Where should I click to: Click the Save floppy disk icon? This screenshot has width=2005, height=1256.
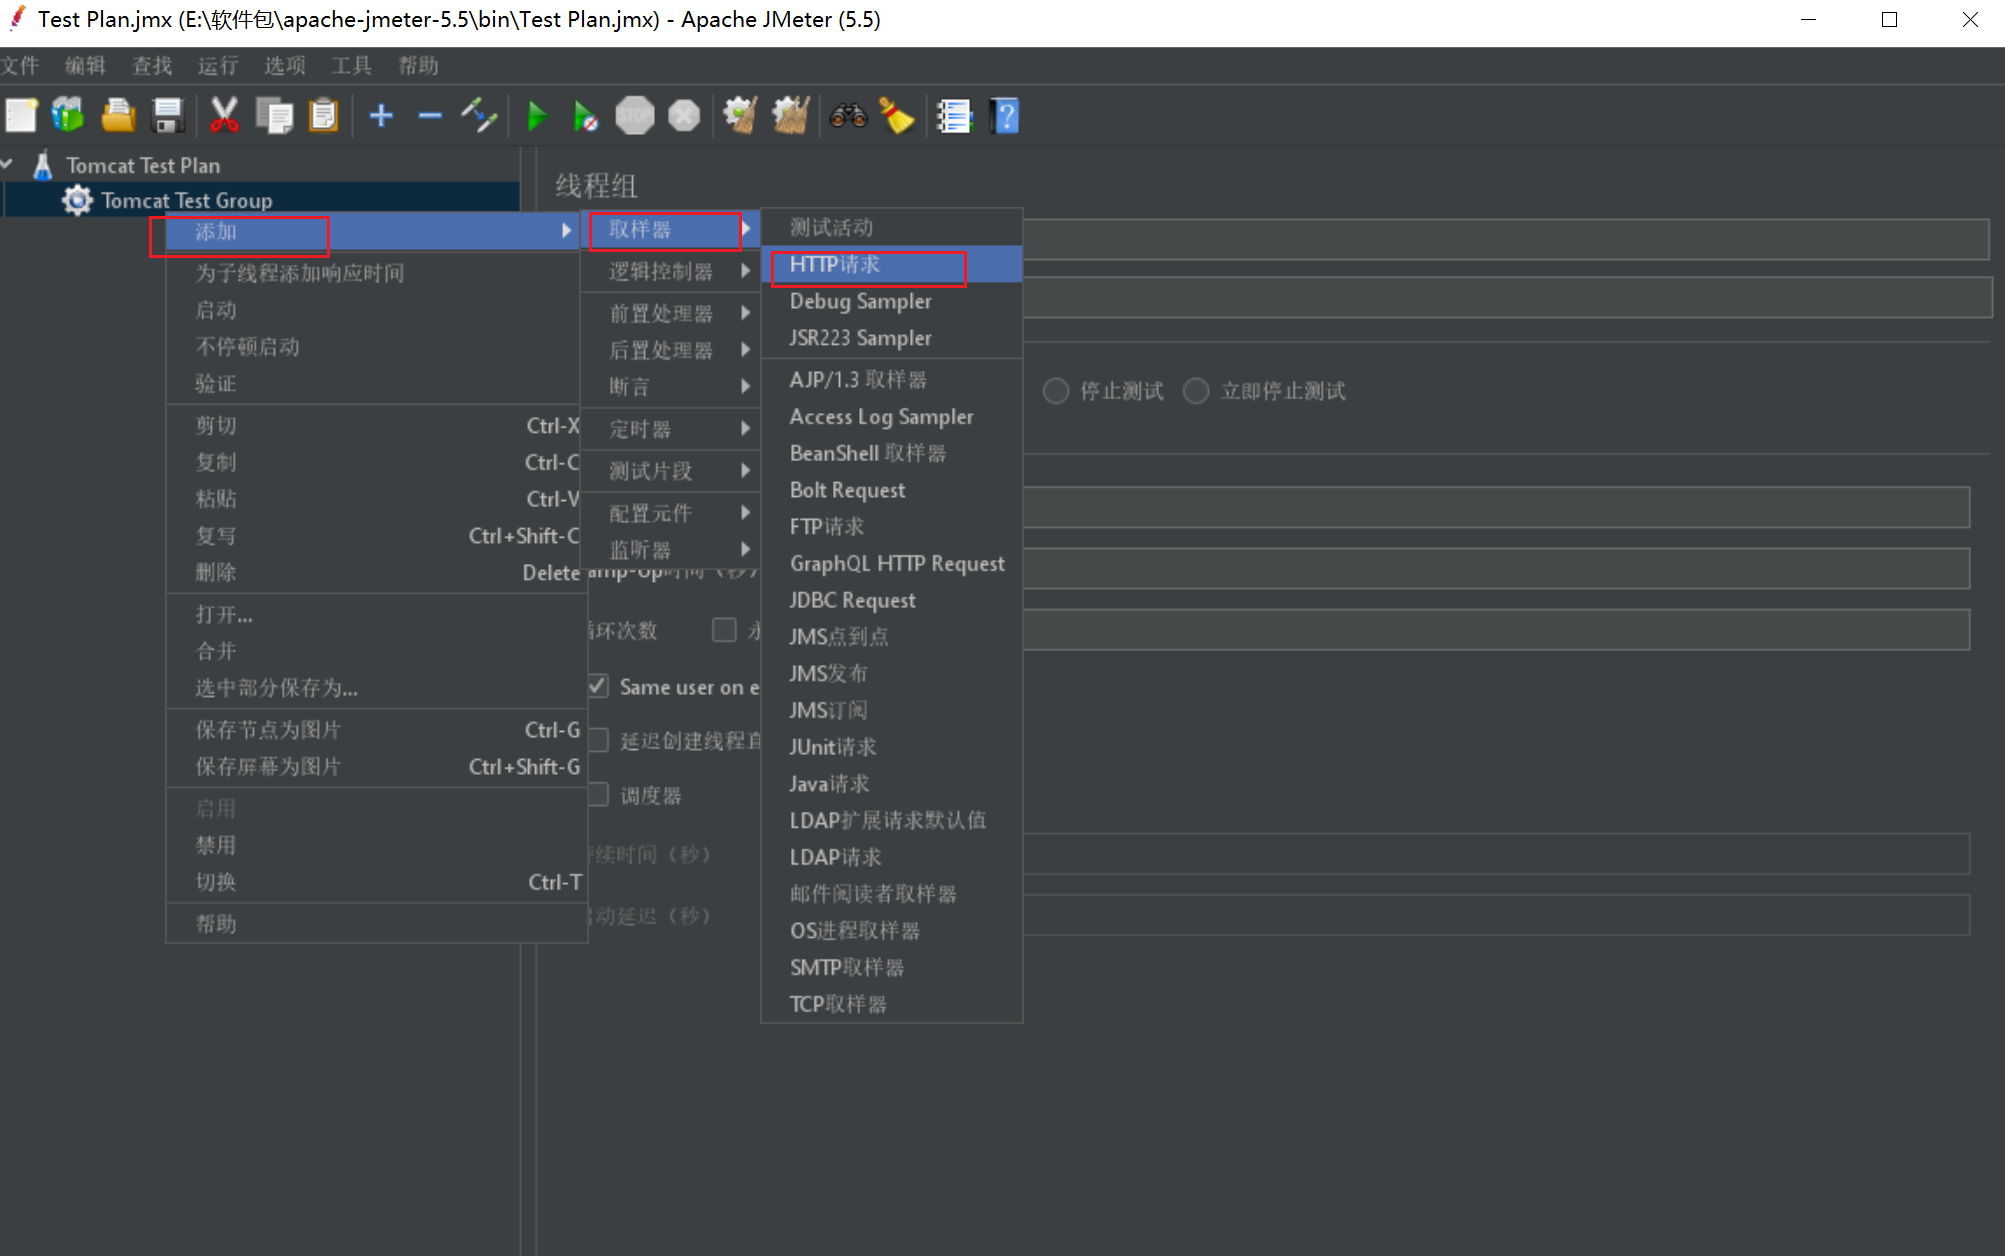tap(167, 116)
